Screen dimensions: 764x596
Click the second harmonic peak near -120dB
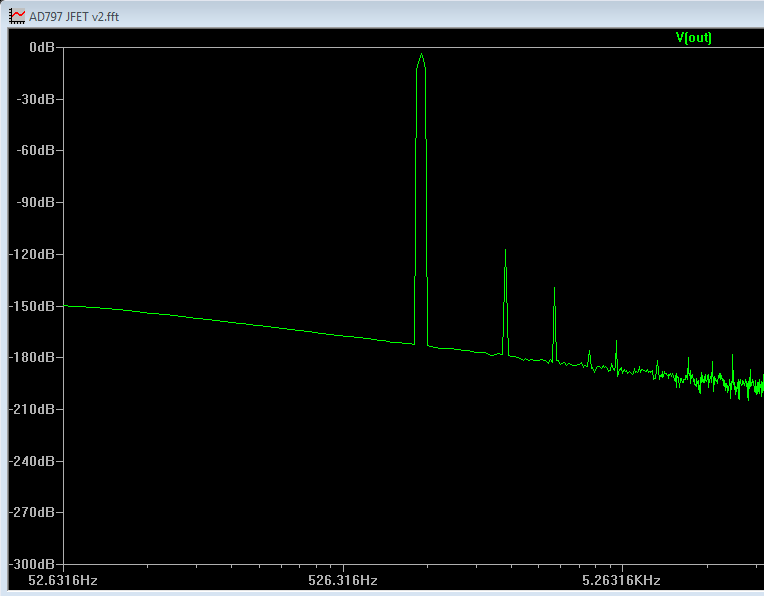(505, 250)
